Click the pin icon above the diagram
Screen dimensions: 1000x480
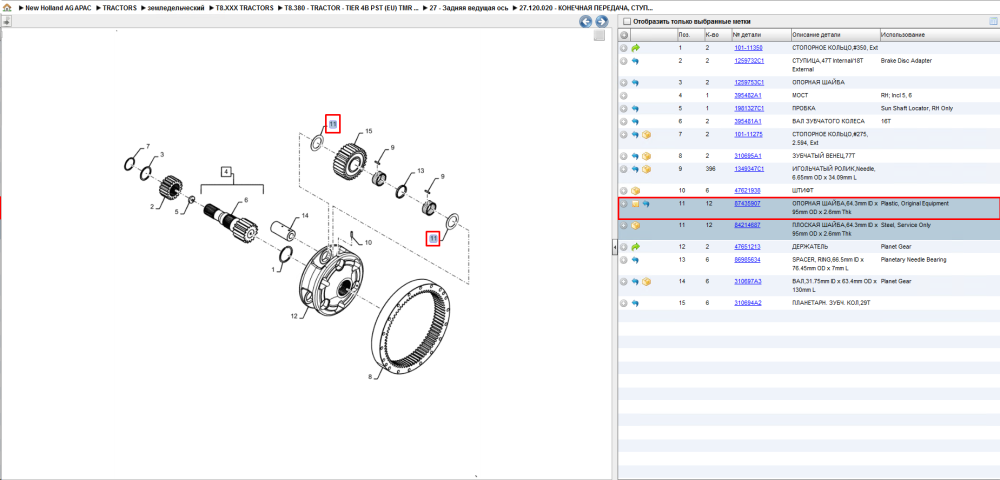point(6,21)
